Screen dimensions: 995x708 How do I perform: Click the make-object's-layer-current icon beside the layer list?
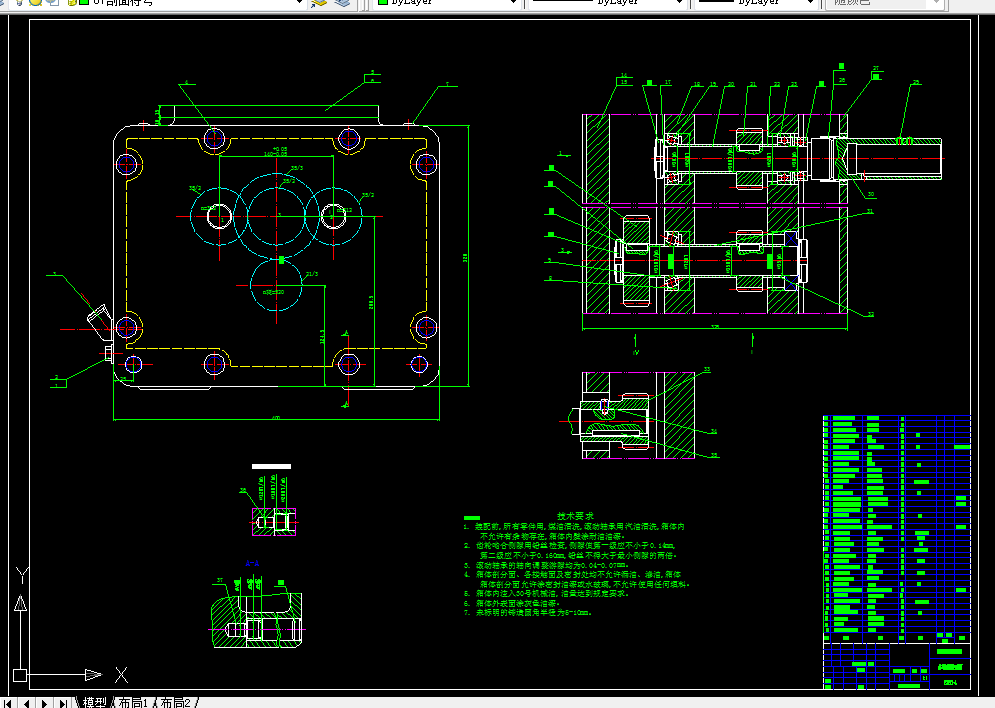[319, 3]
